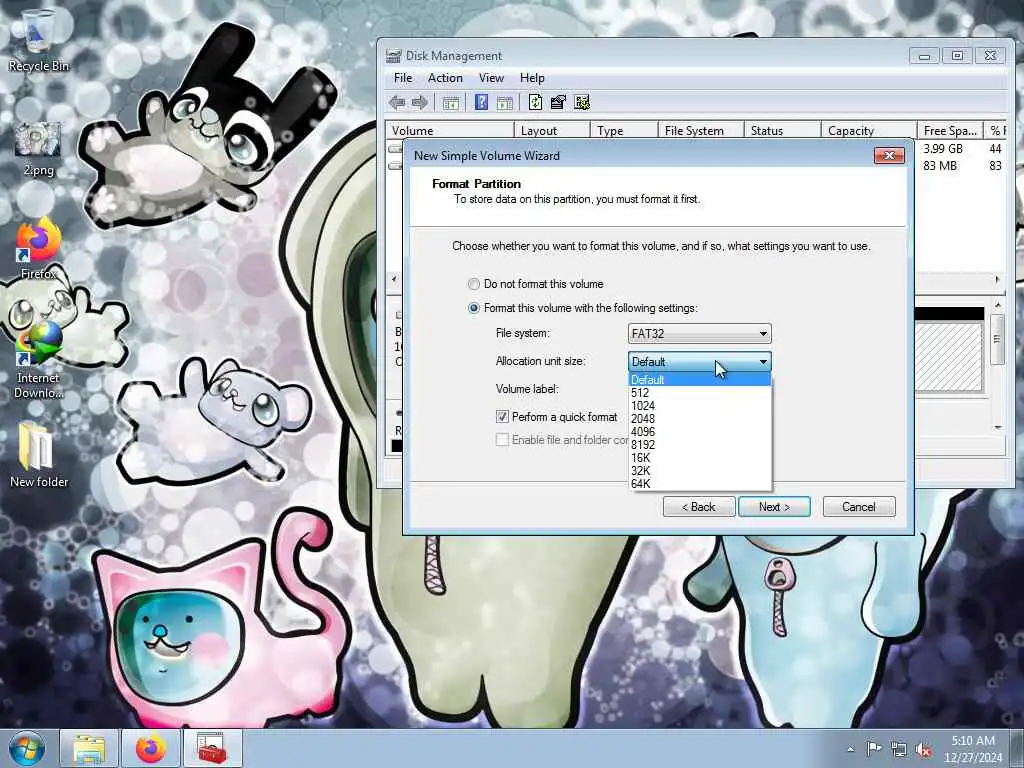1024x768 pixels.
Task: Click the red toolbox taskbar icon
Action: 212,748
